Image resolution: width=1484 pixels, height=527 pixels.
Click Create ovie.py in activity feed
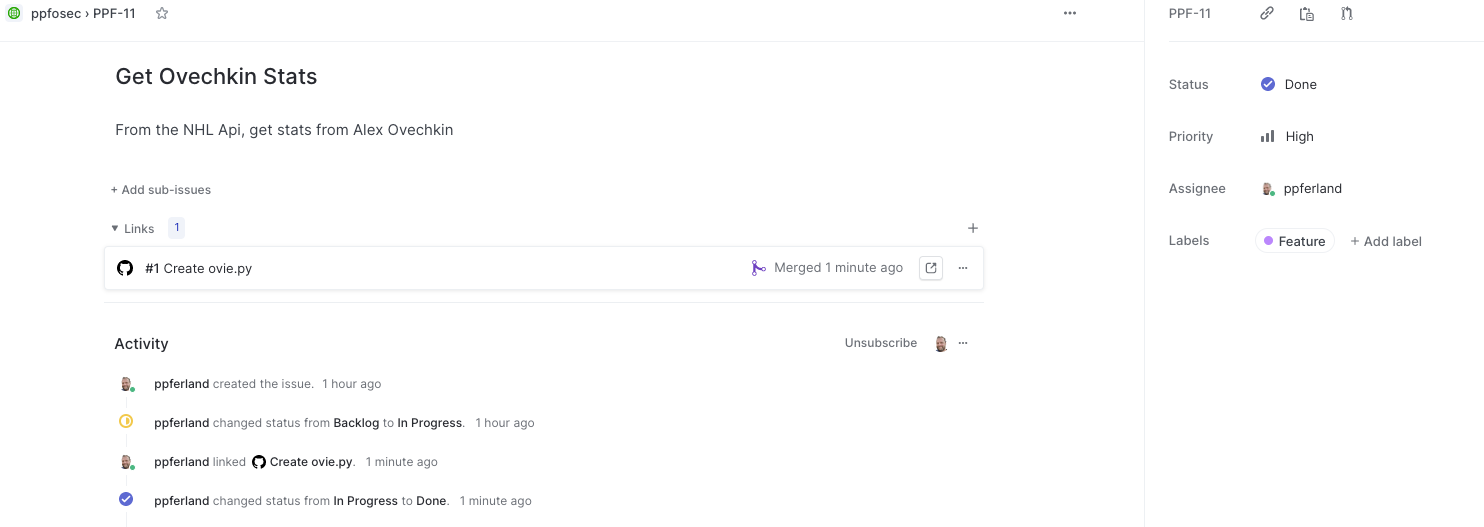click(x=312, y=462)
